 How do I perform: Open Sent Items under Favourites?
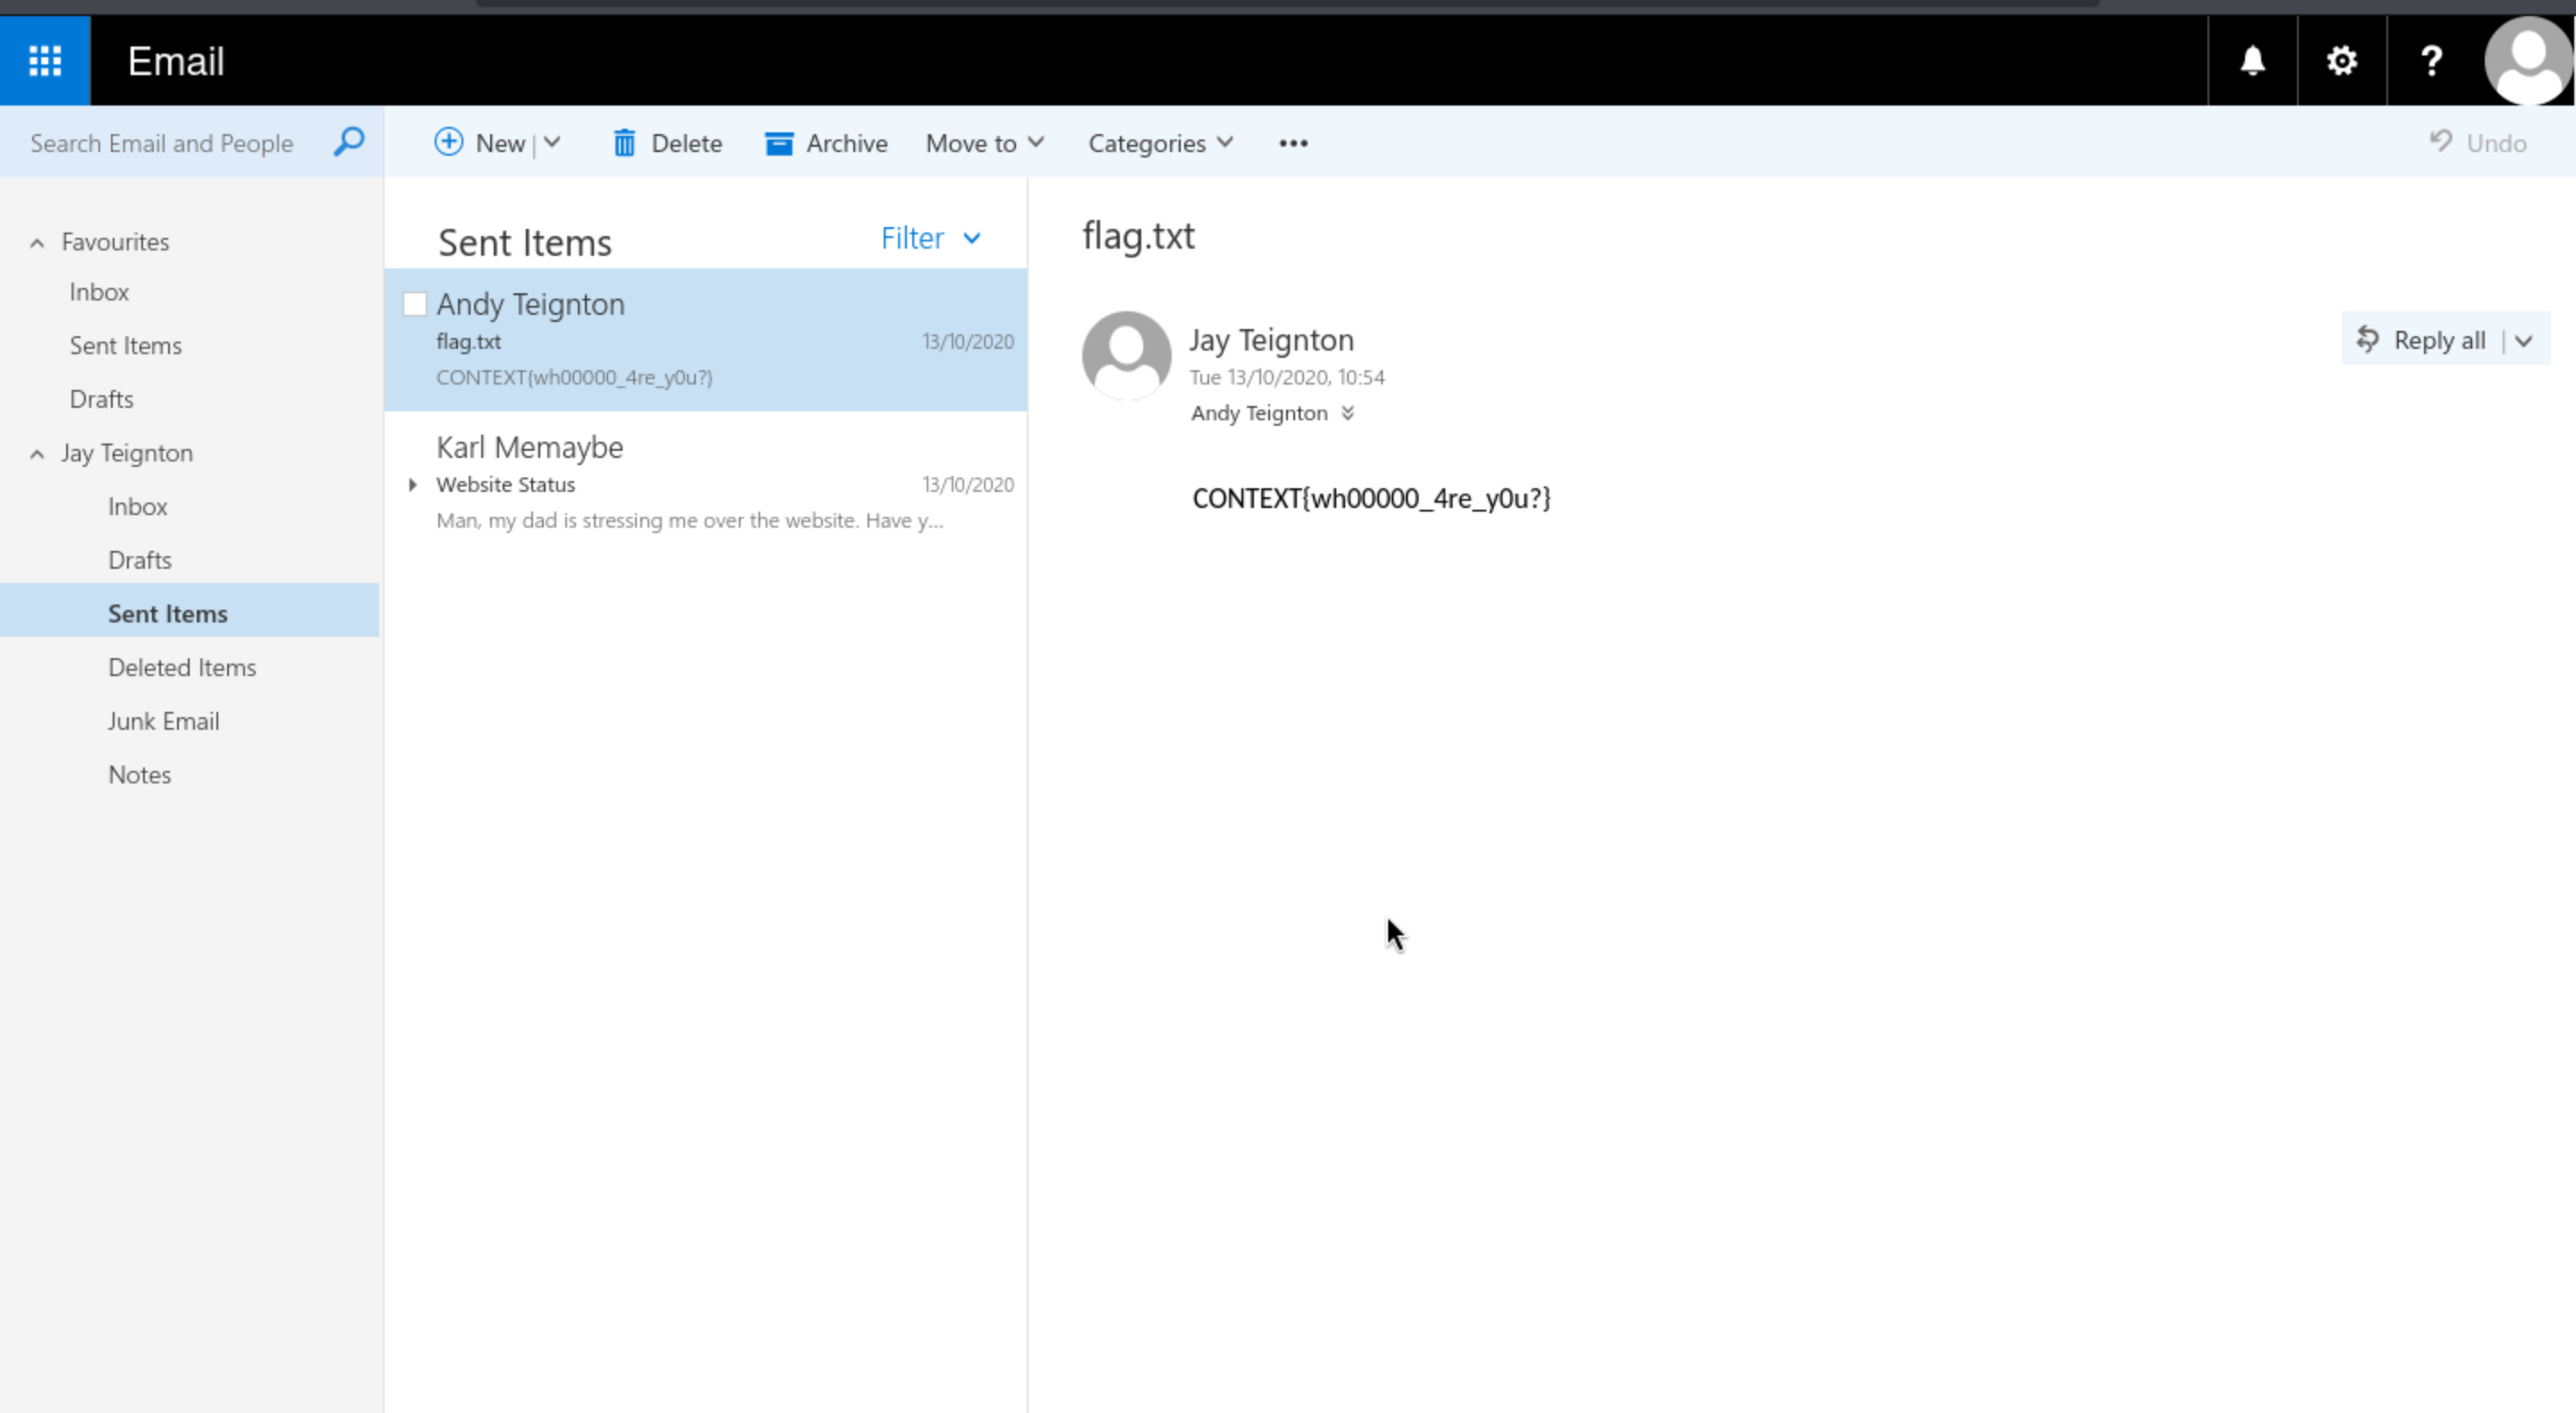click(x=125, y=345)
